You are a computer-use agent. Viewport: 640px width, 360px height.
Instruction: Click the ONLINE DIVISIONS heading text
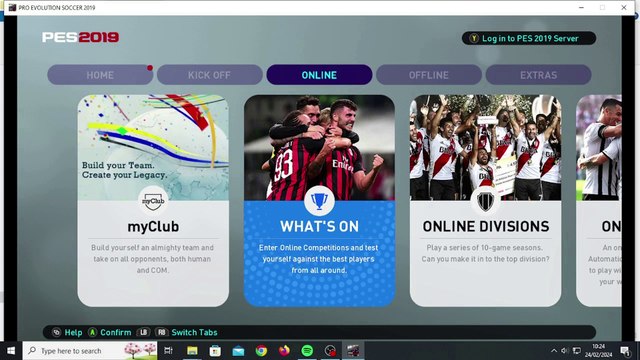point(486,227)
